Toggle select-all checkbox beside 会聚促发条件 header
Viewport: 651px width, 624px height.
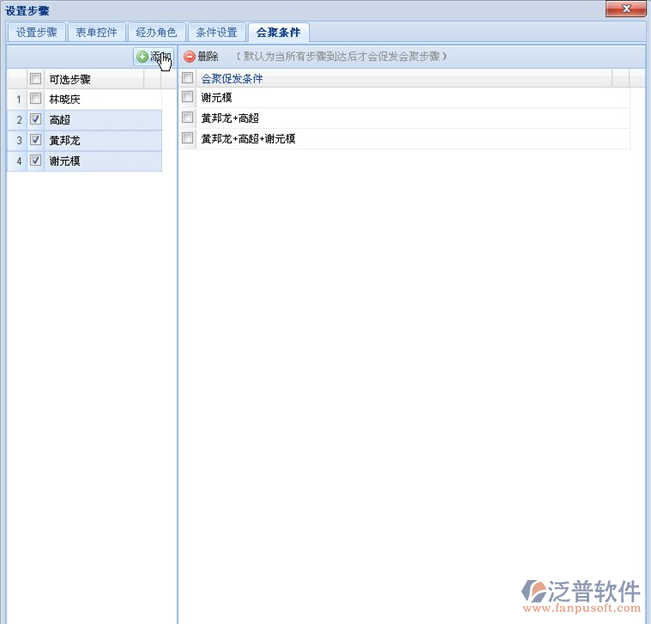coord(187,78)
